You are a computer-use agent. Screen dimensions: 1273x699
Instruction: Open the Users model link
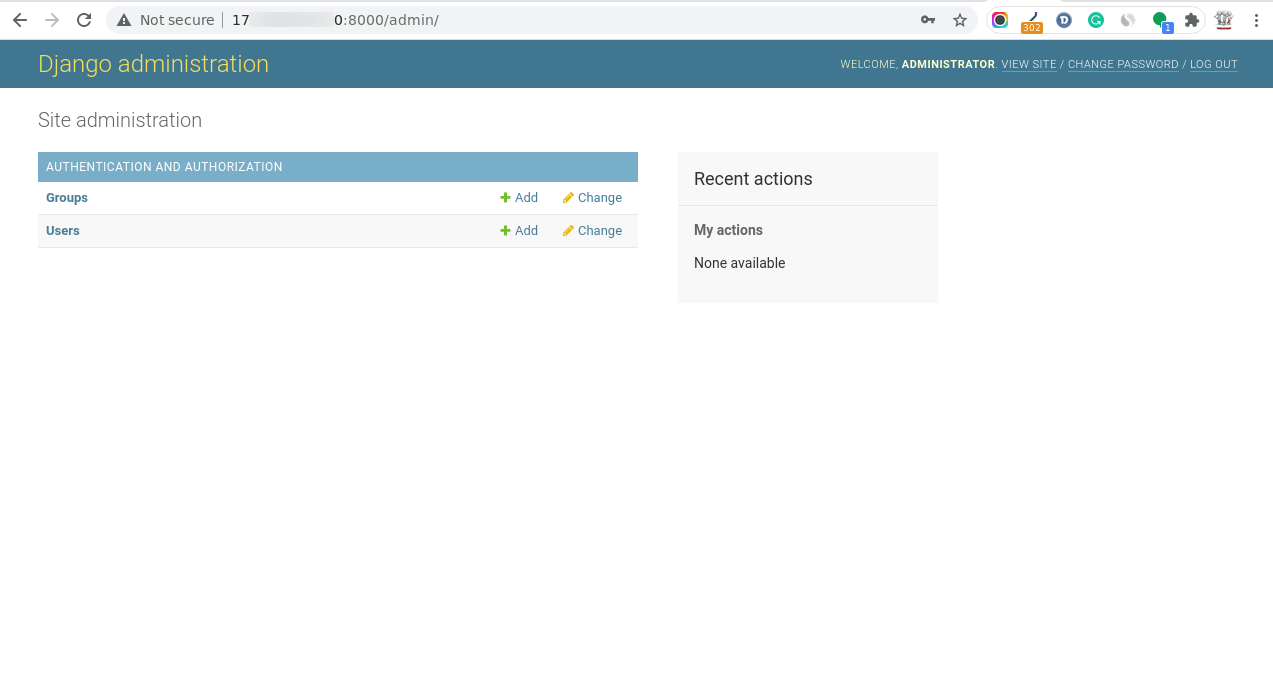[x=63, y=231]
